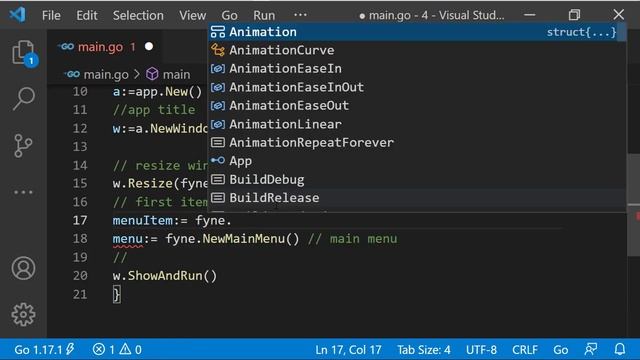
Task: Click line number 17 in the gutter
Action: click(80, 220)
